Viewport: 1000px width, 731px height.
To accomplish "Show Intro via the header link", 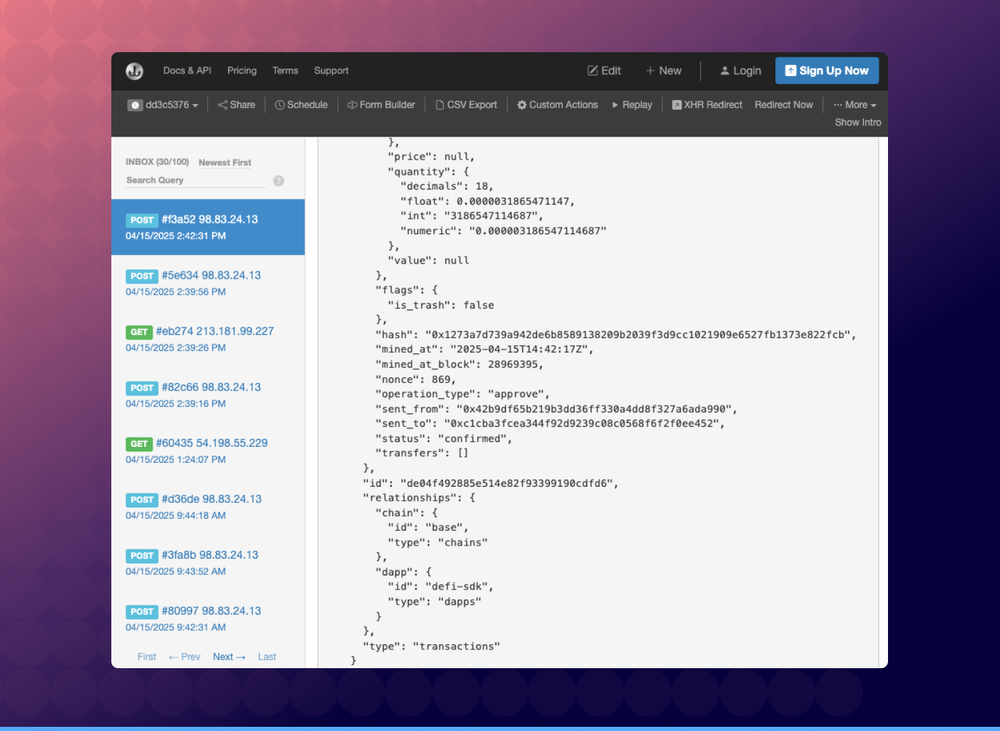I will 857,122.
